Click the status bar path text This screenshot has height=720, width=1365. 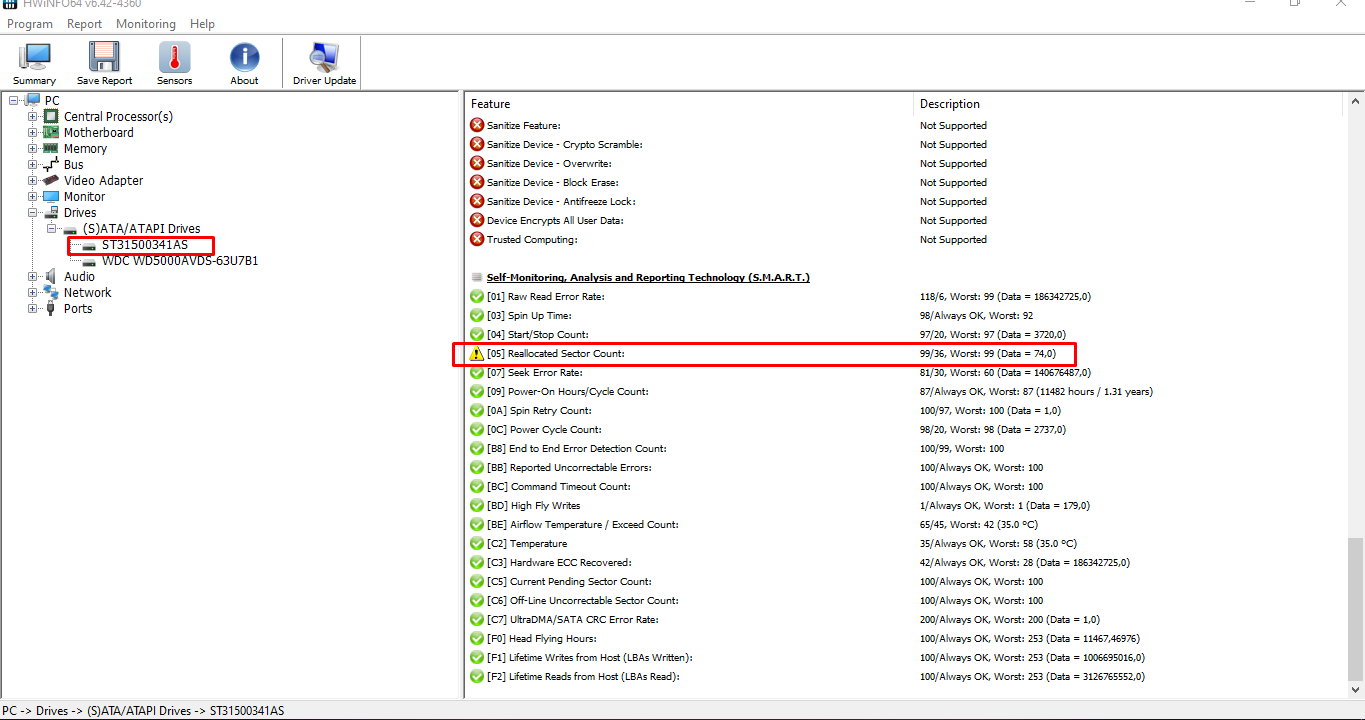[143, 710]
